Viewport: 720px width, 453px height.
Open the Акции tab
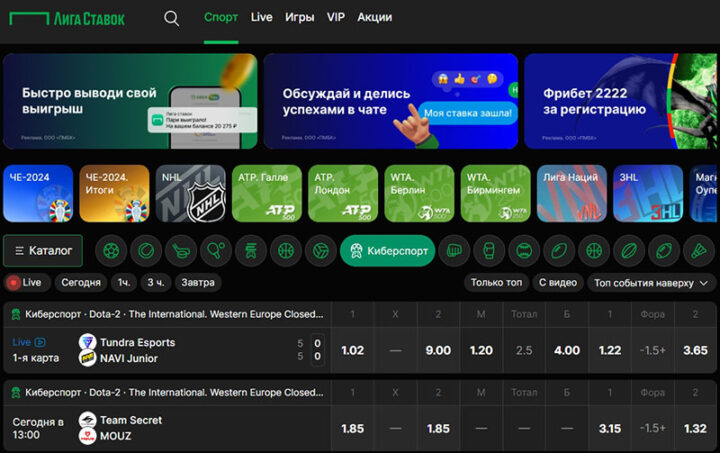tap(375, 17)
